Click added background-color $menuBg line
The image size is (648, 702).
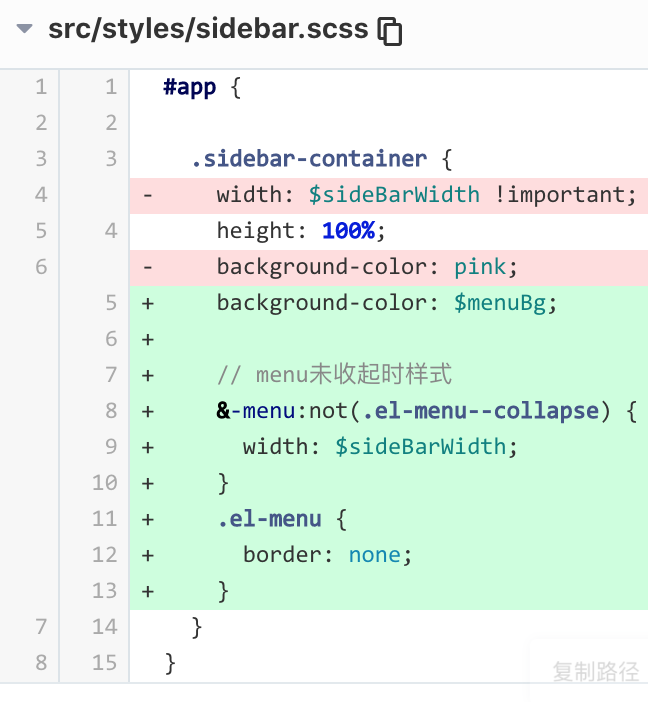pos(389,303)
